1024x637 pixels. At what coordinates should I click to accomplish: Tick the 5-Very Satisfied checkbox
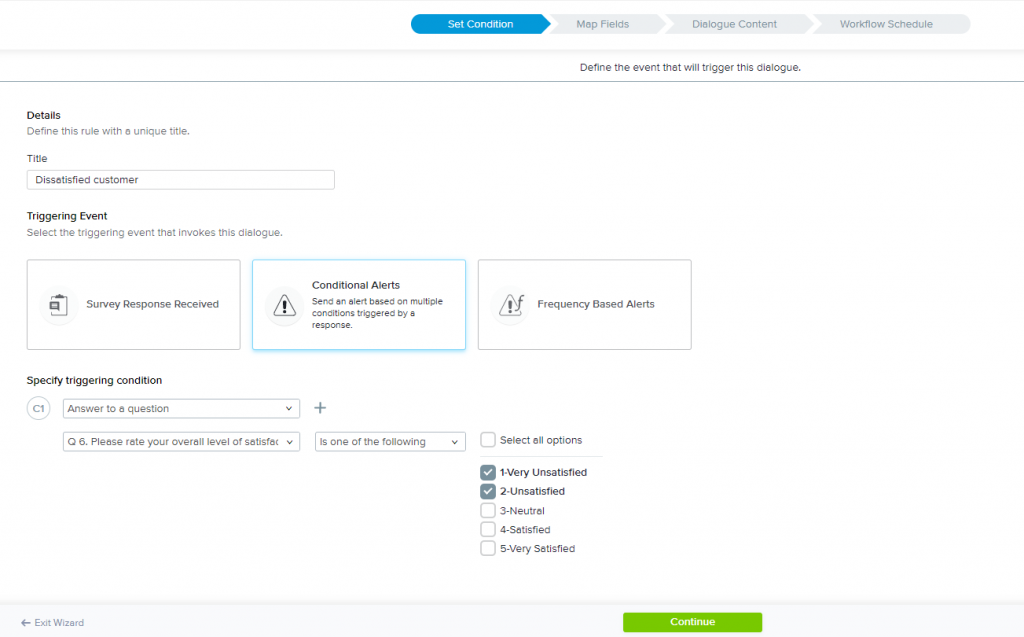click(488, 548)
